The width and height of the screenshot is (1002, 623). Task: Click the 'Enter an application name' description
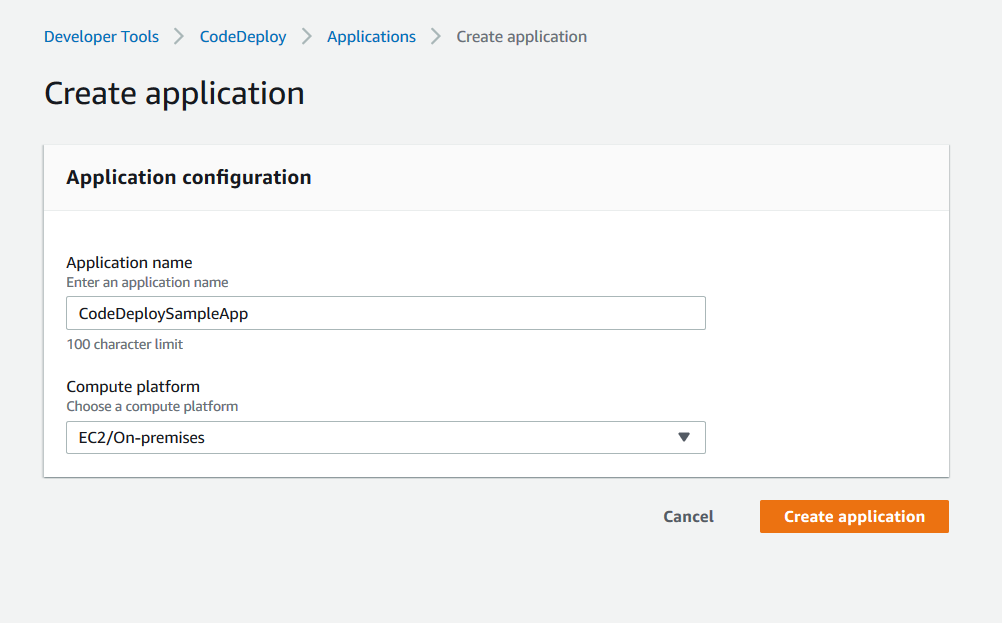coord(147,282)
